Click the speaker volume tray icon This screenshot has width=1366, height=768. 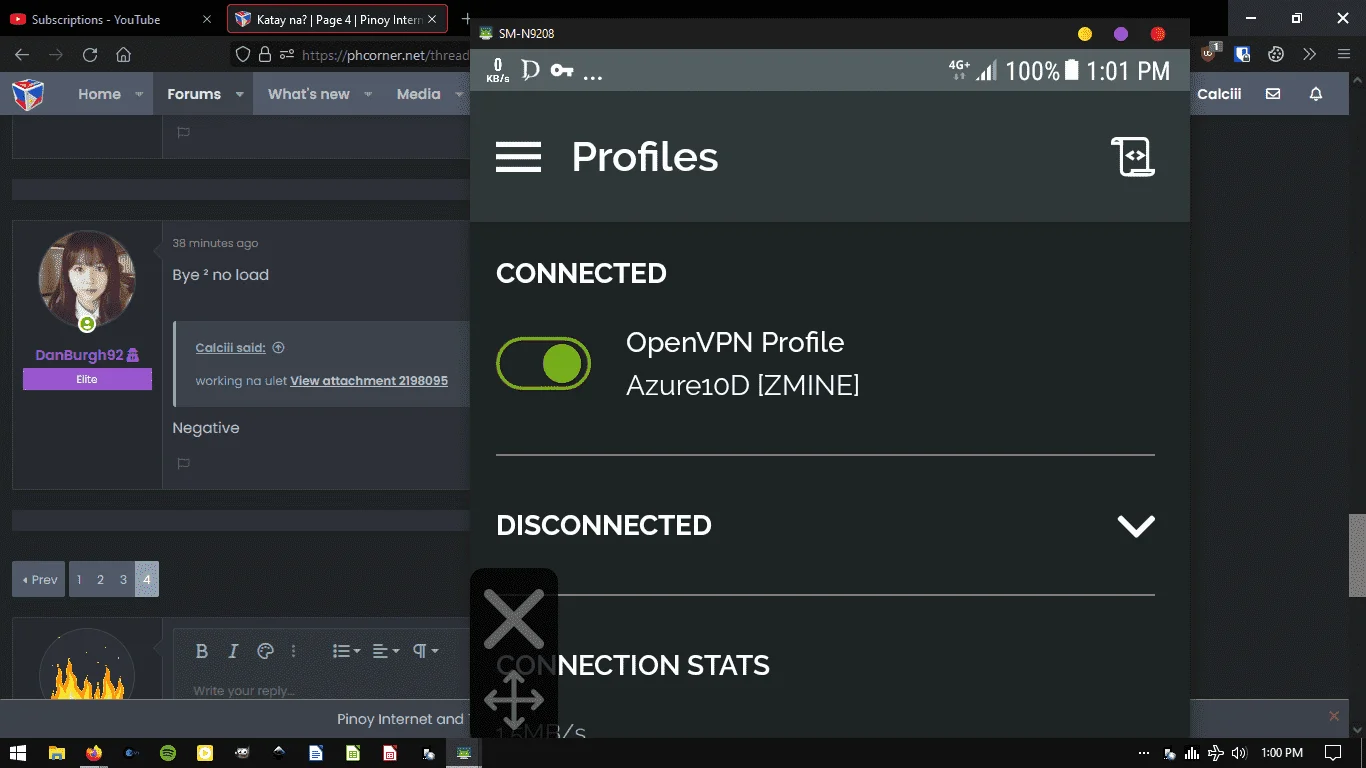coord(1240,753)
